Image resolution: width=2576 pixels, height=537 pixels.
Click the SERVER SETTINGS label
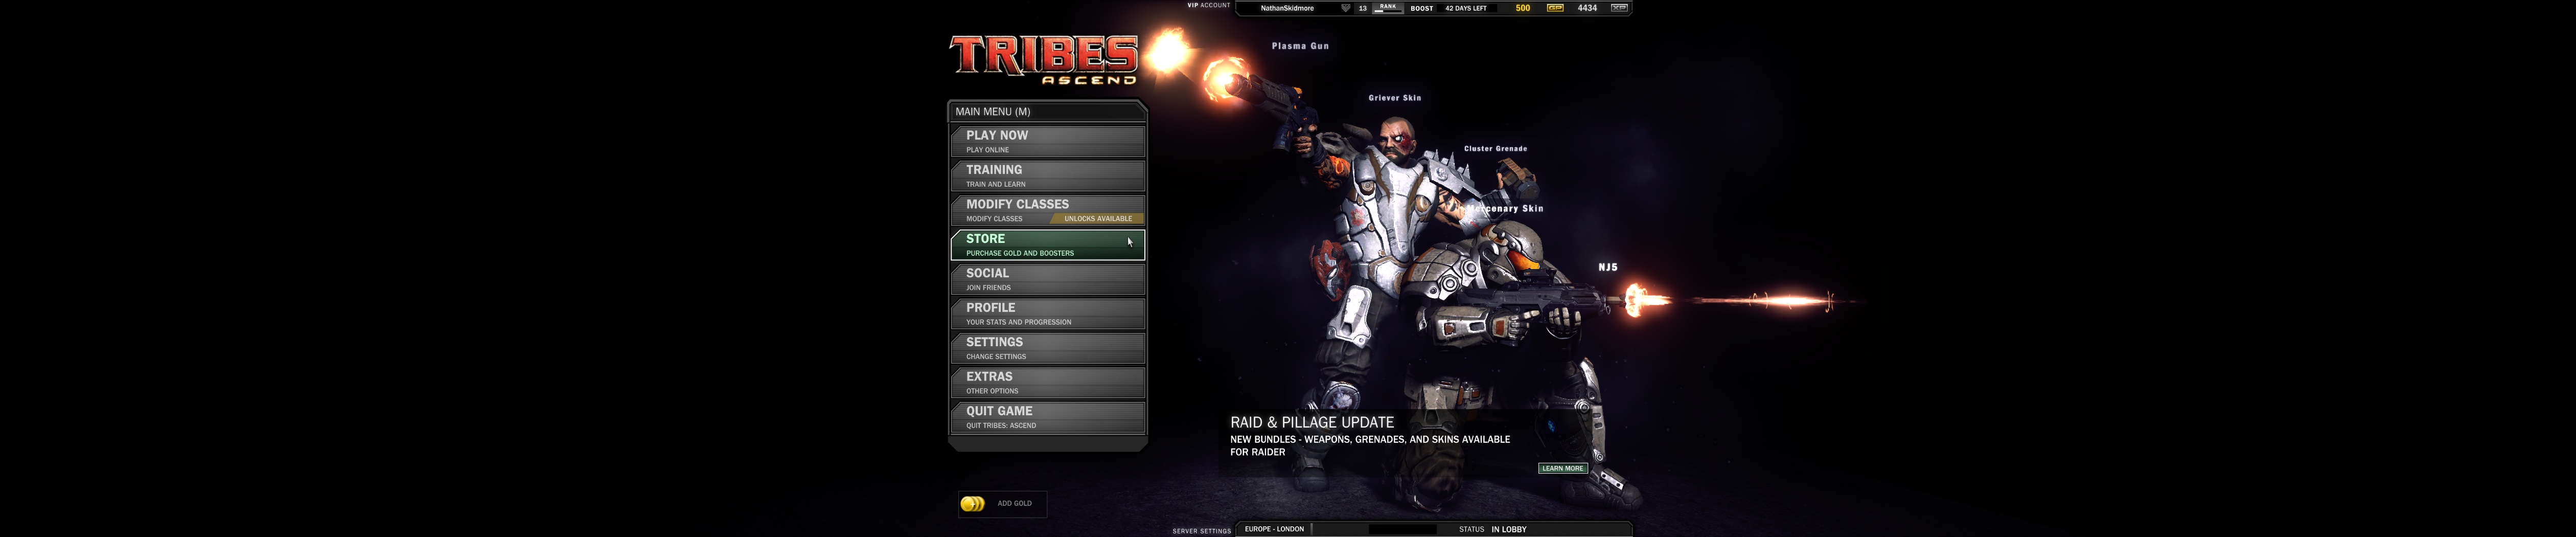pos(1201,531)
